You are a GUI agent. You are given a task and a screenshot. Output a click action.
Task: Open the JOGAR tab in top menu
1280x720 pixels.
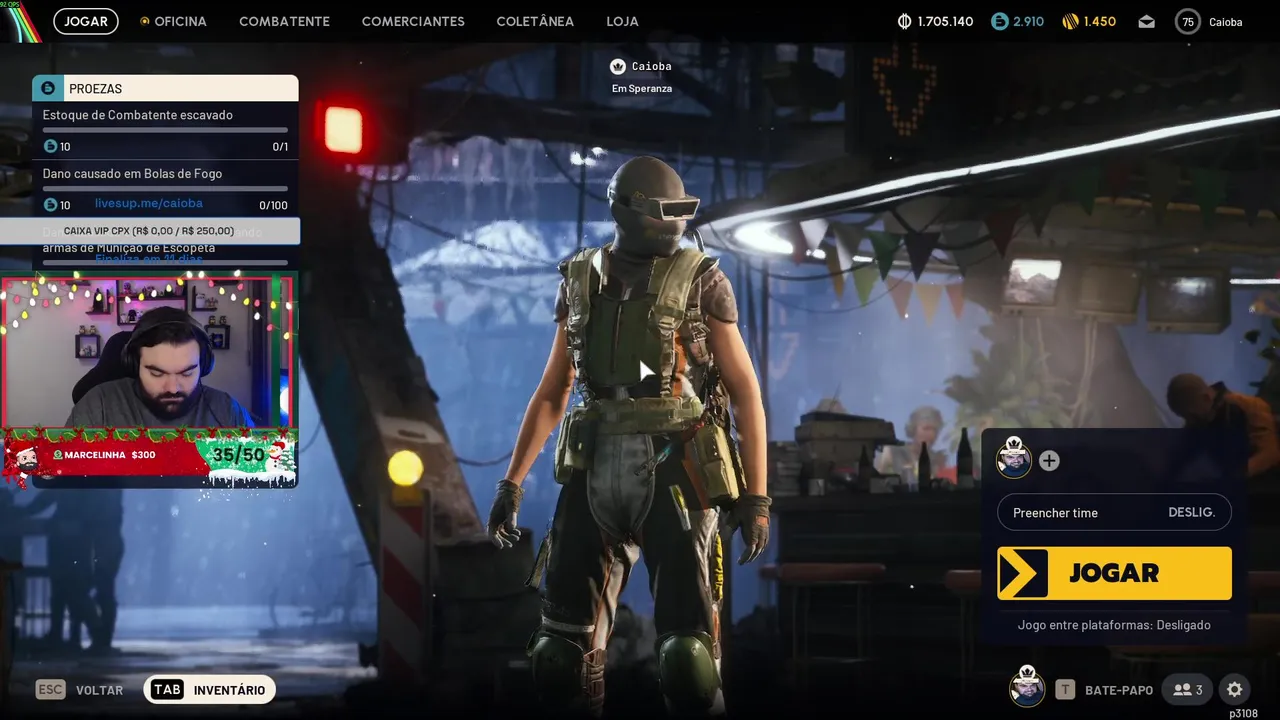pos(86,21)
